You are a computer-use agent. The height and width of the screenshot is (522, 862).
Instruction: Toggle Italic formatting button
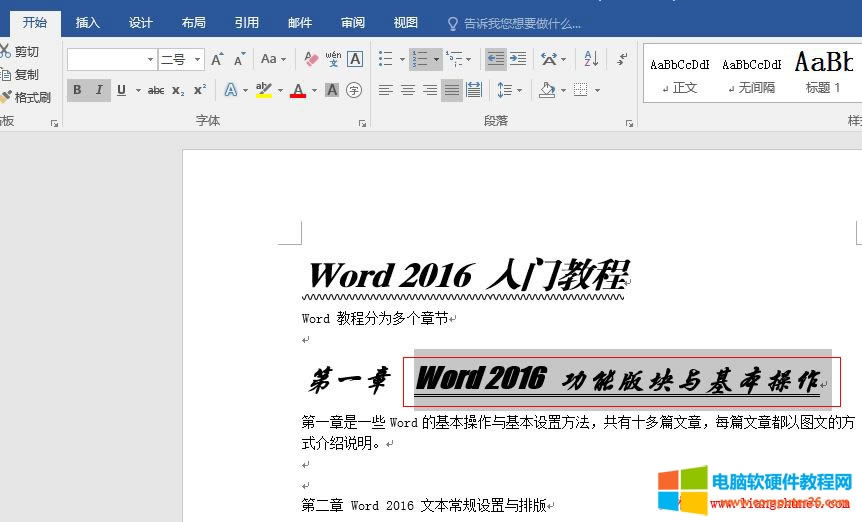[x=99, y=90]
